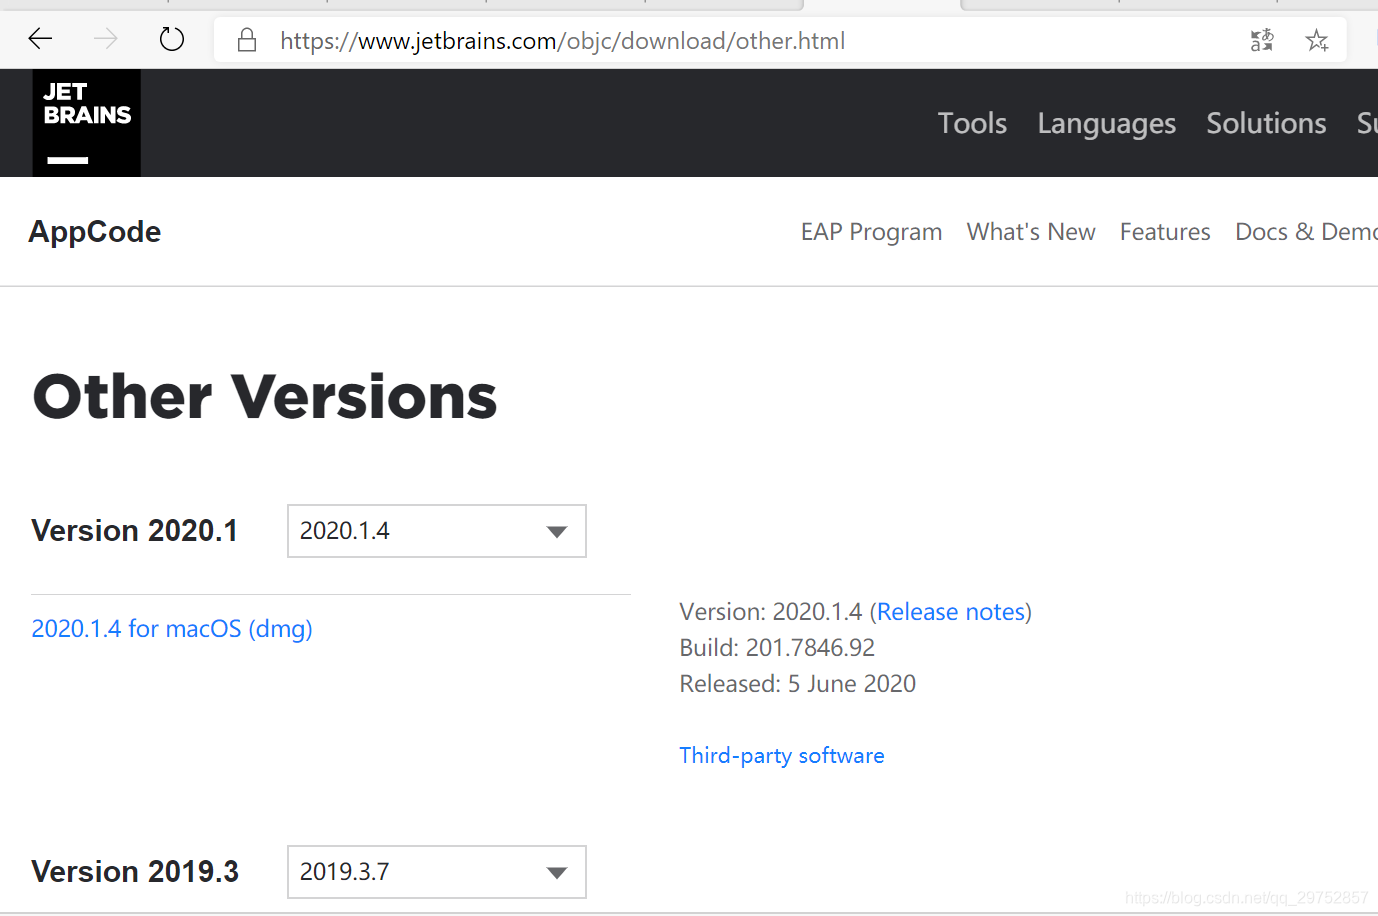Open the What's New page
Image resolution: width=1378 pixels, height=916 pixels.
1031,232
